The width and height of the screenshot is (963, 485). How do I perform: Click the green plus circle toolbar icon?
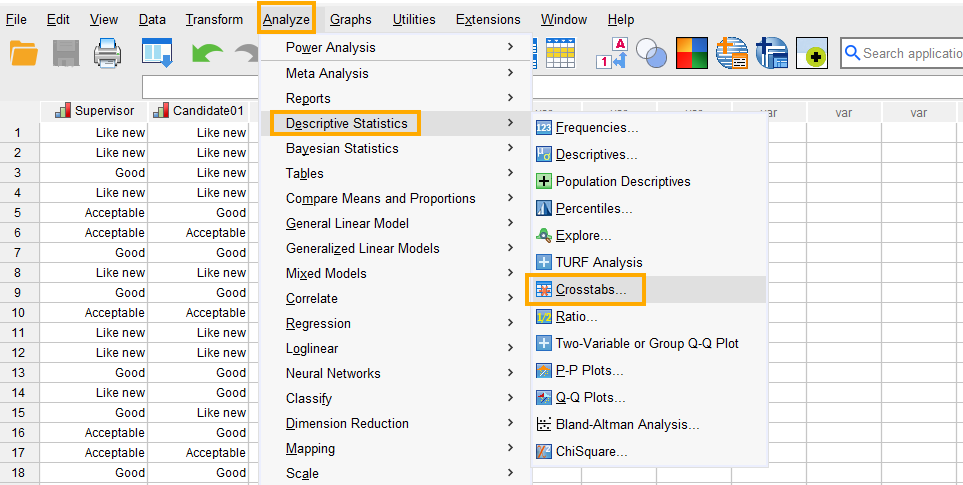coord(812,53)
